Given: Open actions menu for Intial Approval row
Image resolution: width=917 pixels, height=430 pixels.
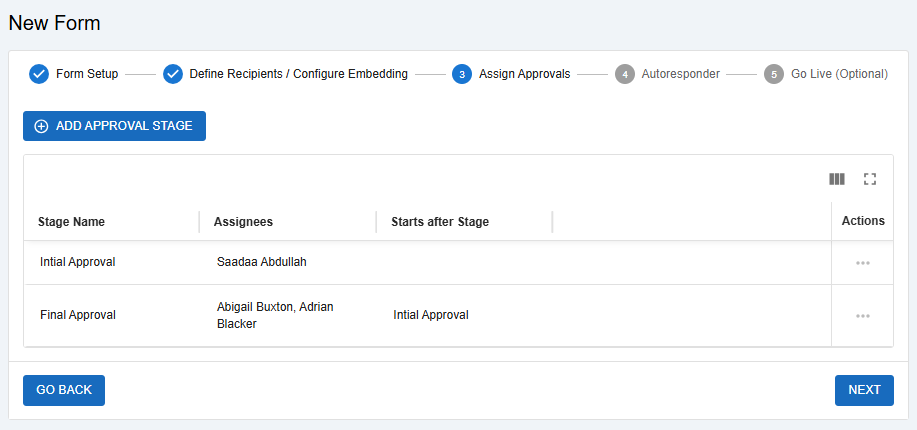Looking at the screenshot, I should pyautogui.click(x=862, y=263).
